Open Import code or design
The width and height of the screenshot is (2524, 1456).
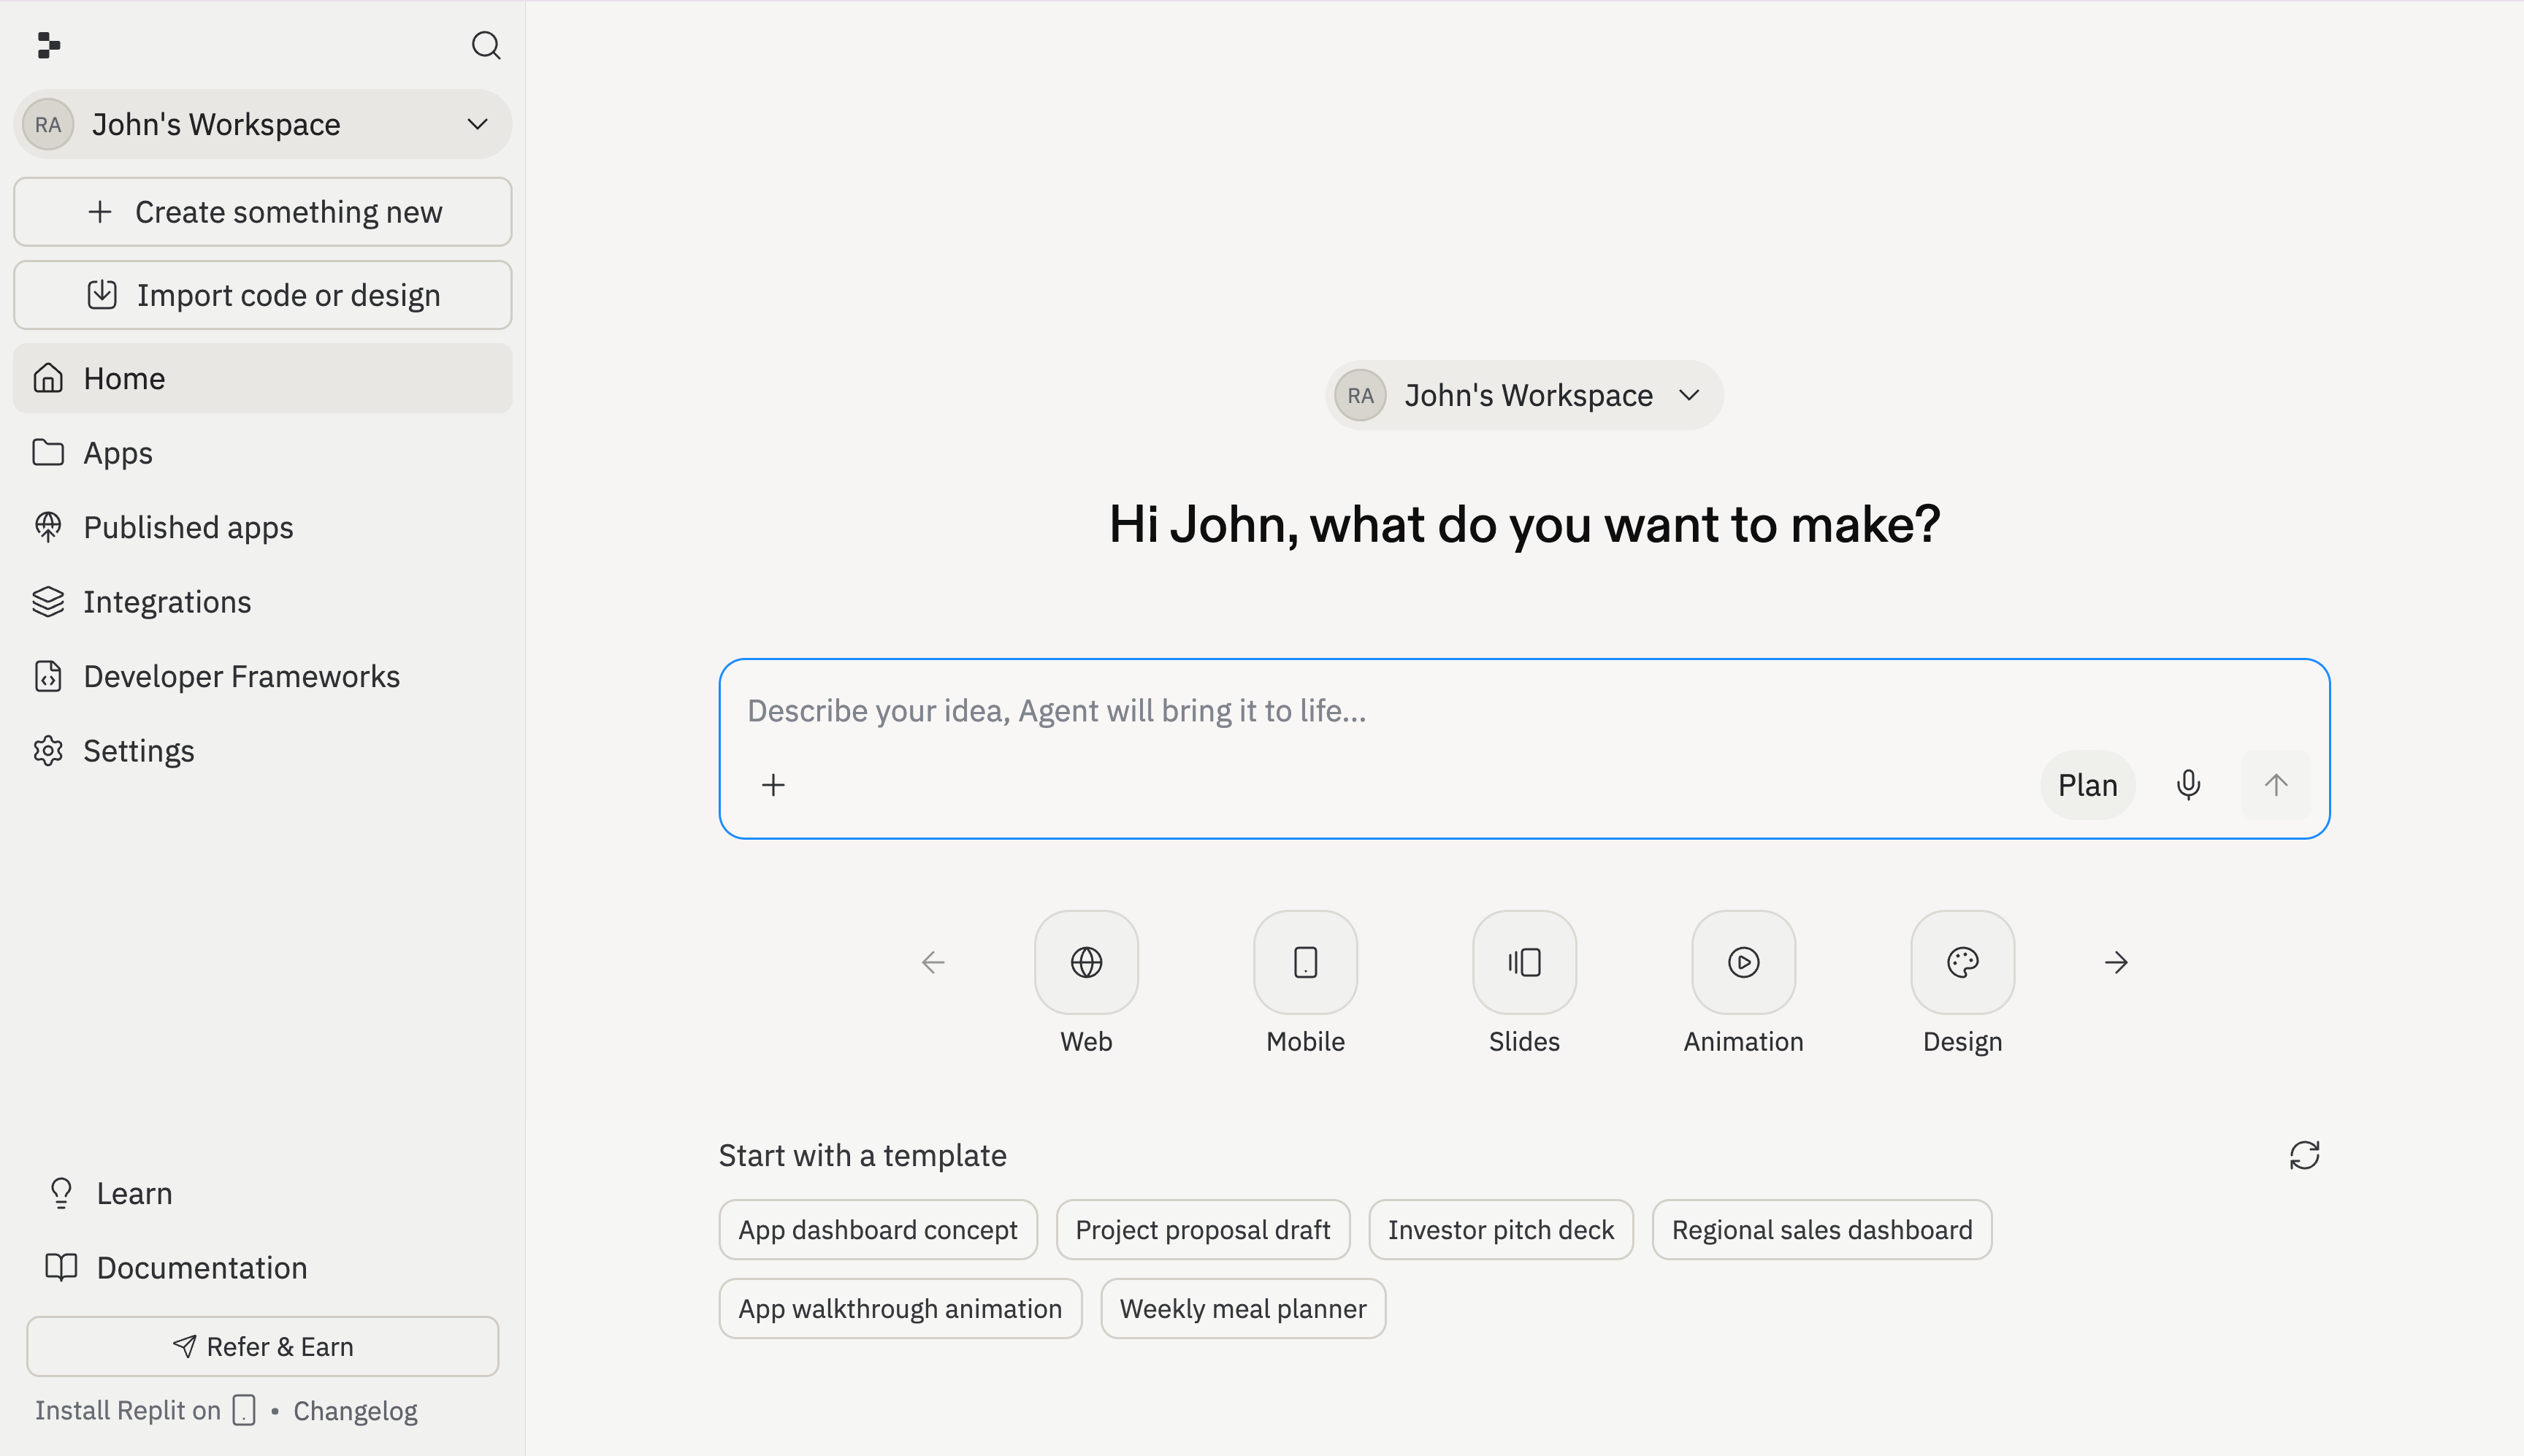(262, 294)
